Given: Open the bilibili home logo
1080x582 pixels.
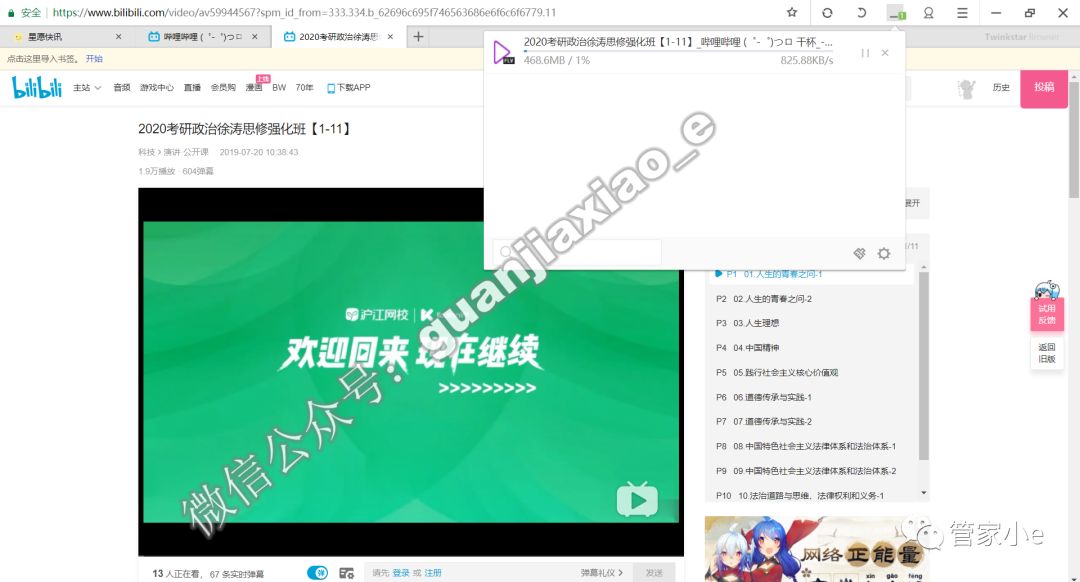Looking at the screenshot, I should (36, 87).
